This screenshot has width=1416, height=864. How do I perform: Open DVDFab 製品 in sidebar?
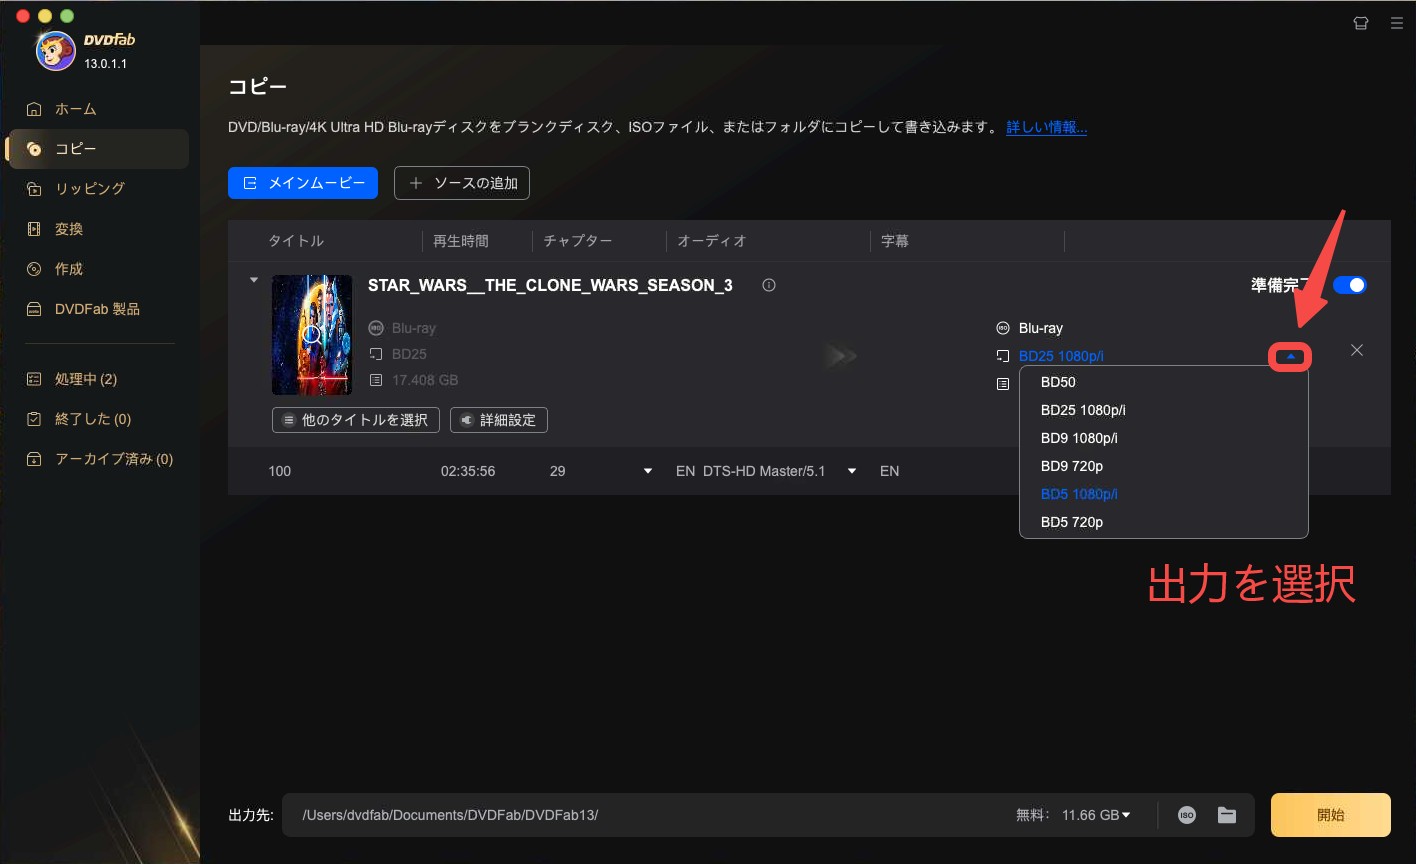coord(97,309)
